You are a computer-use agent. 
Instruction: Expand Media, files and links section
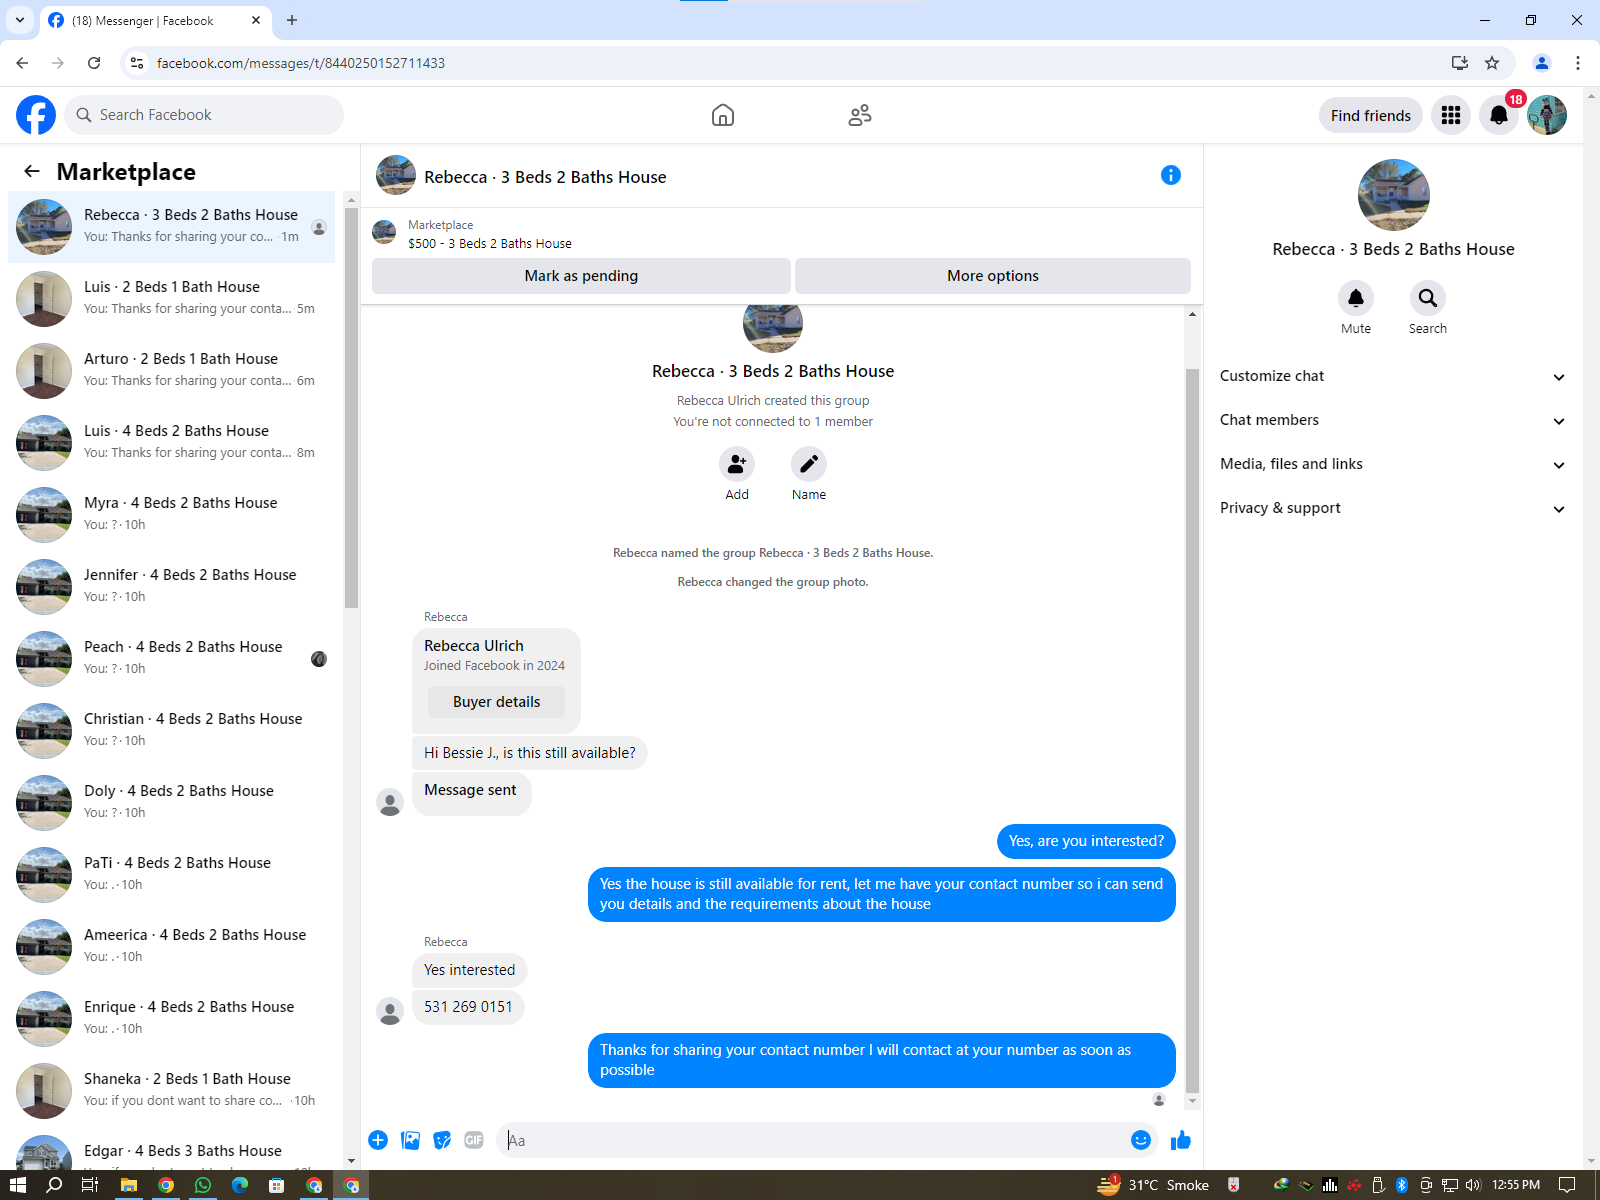pos(1392,464)
